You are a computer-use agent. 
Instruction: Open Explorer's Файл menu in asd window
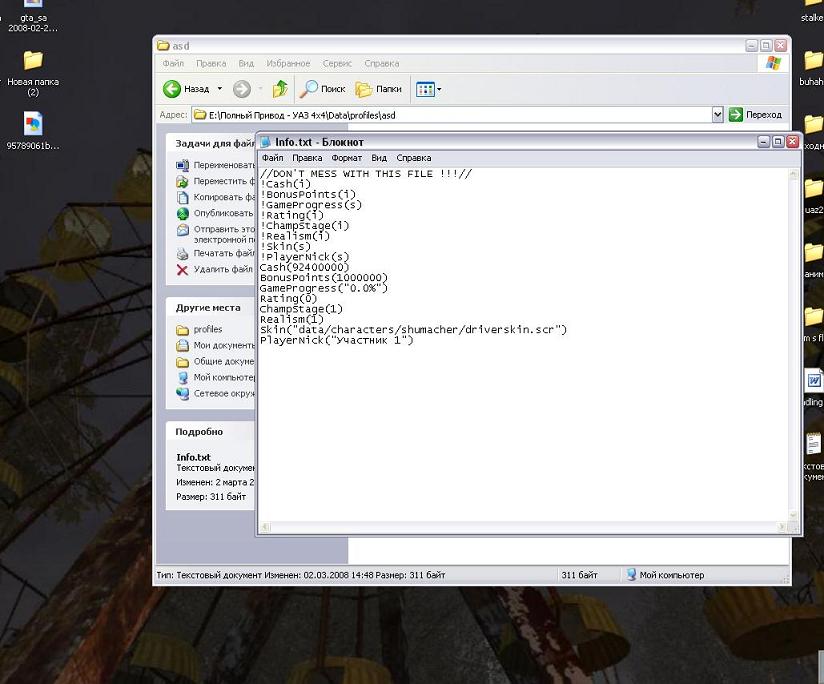pyautogui.click(x=173, y=63)
